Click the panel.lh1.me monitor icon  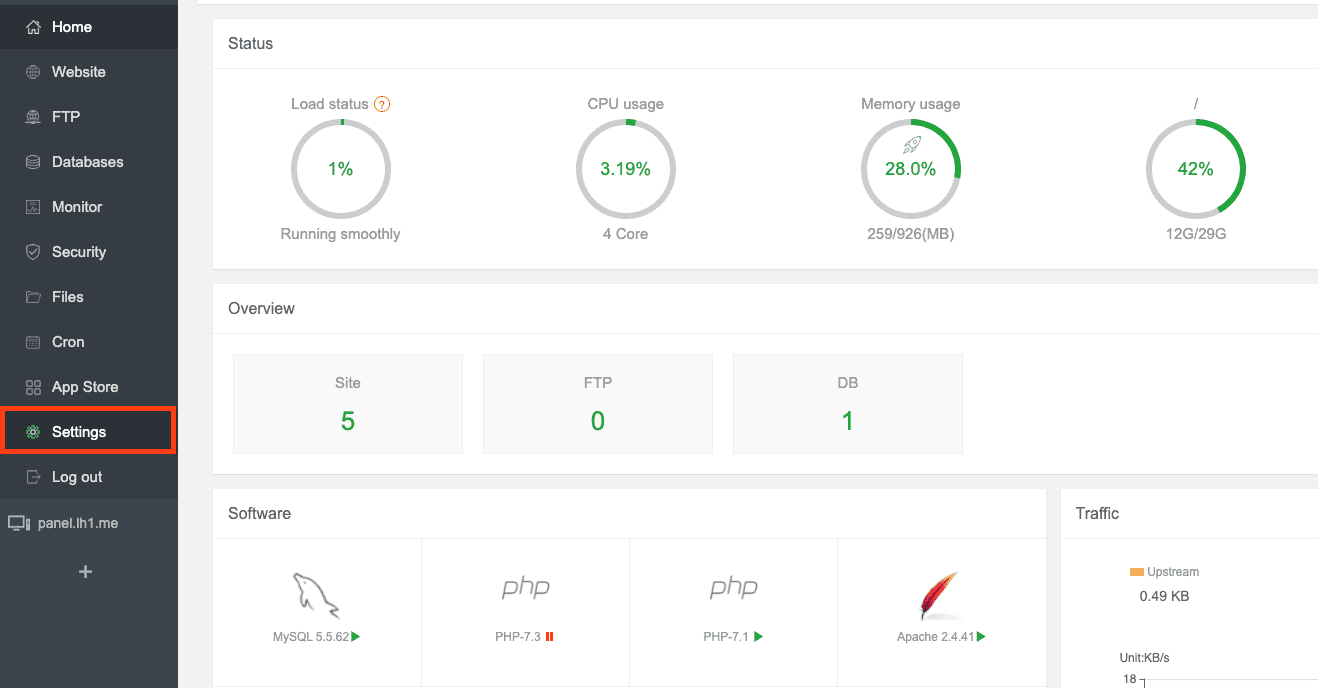pyautogui.click(x=19, y=523)
